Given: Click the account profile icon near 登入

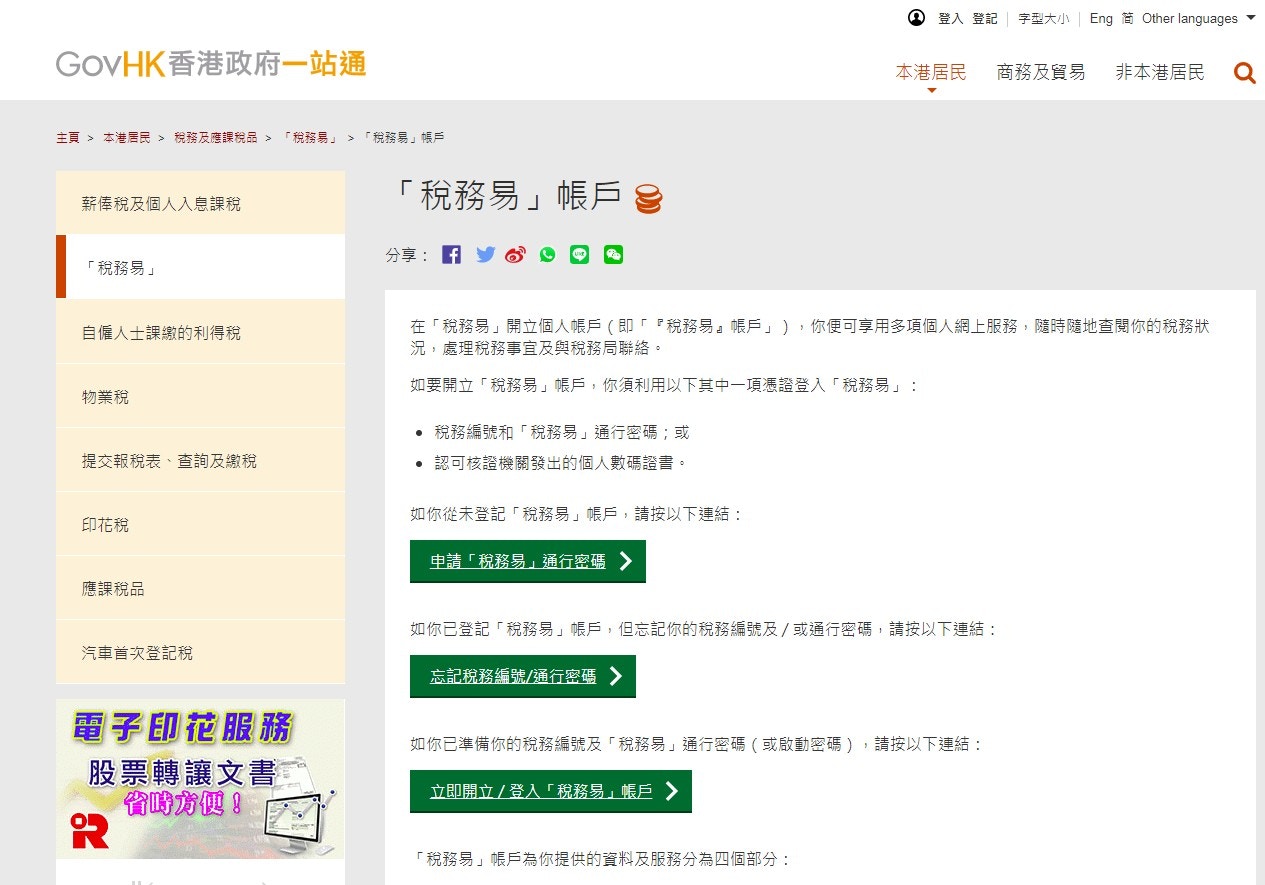Looking at the screenshot, I should point(917,18).
